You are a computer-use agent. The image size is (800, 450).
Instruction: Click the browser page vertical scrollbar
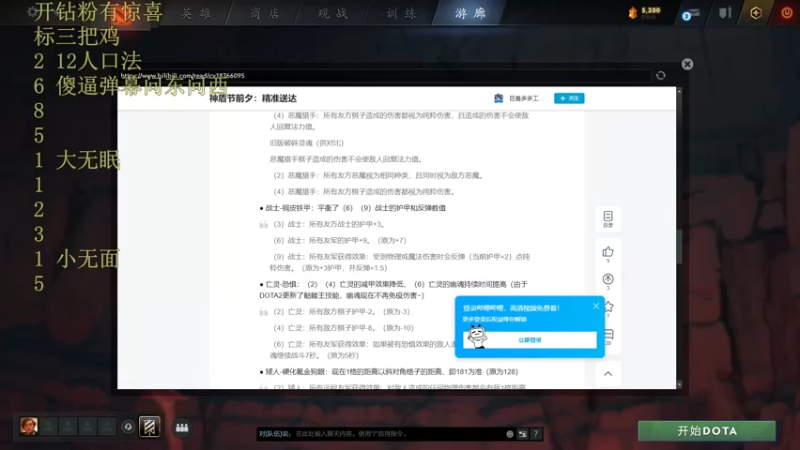point(679,246)
